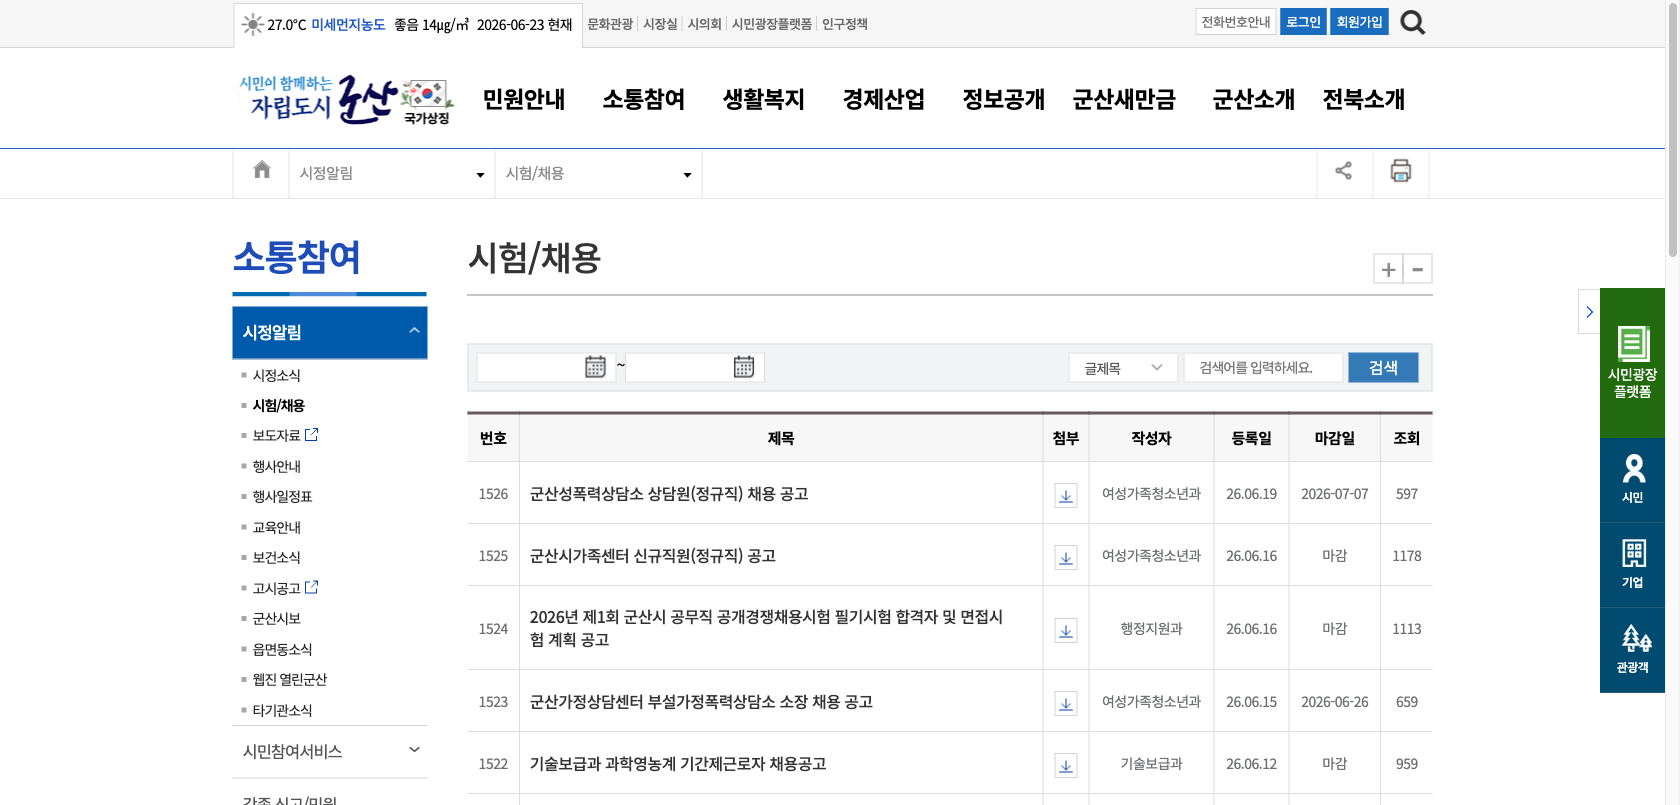Viewport: 1680px width, 805px height.
Task: Select 시정소식 in the sidebar
Action: (276, 375)
